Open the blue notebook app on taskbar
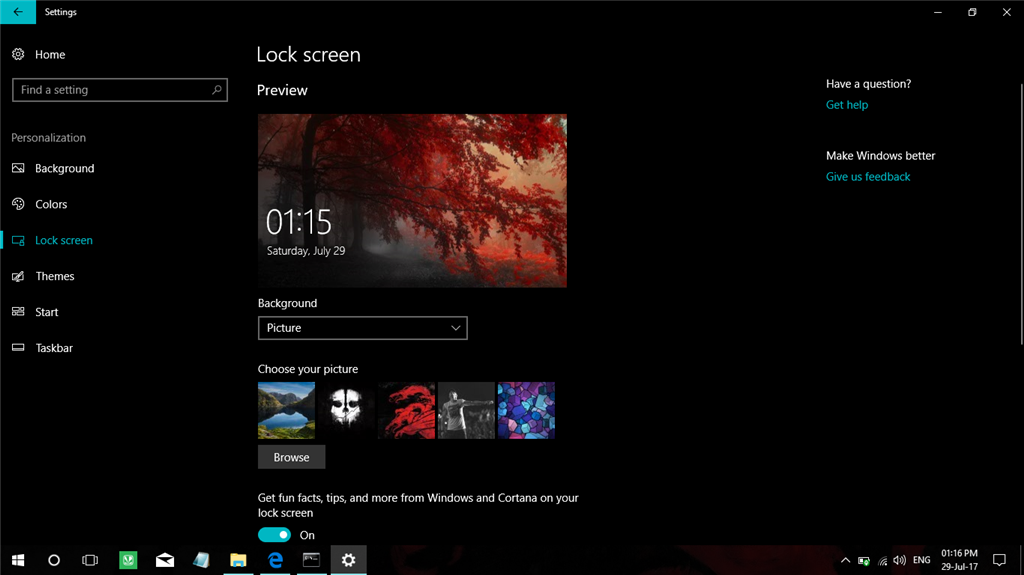Screen dimensions: 1024x575 [201, 560]
